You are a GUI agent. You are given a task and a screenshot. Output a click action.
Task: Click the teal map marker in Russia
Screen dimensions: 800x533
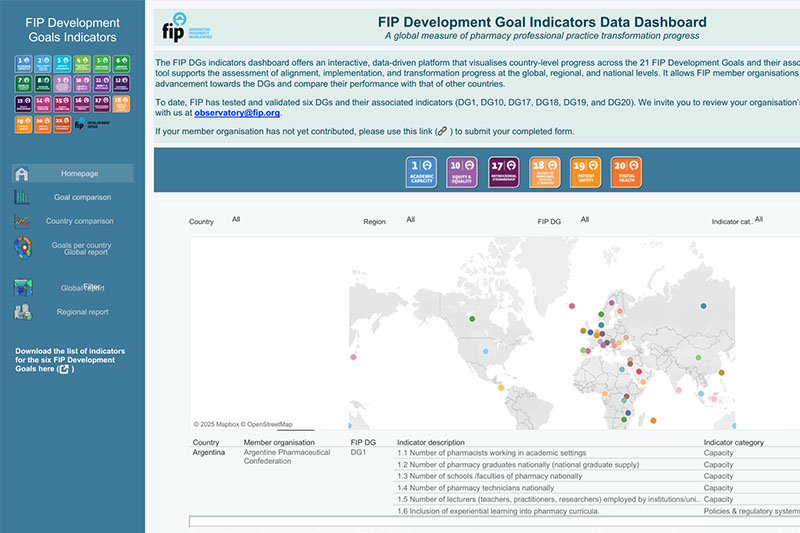[704, 306]
